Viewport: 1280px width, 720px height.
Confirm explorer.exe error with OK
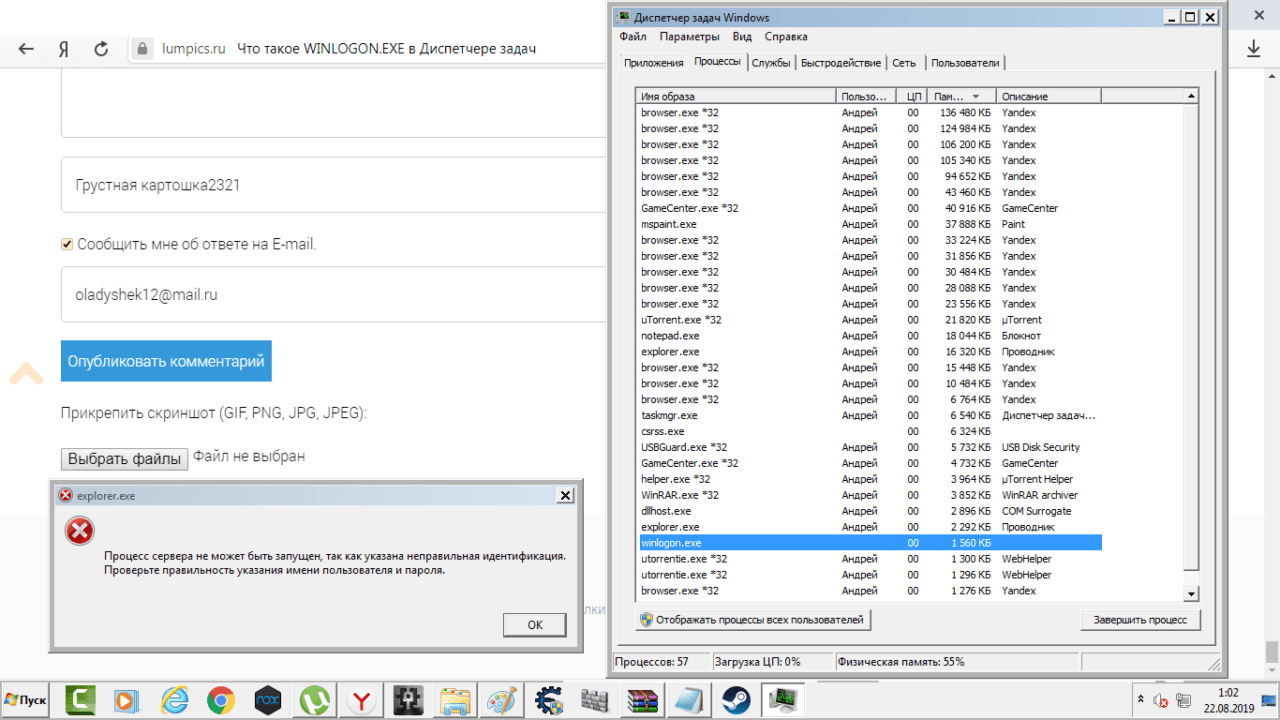click(534, 624)
